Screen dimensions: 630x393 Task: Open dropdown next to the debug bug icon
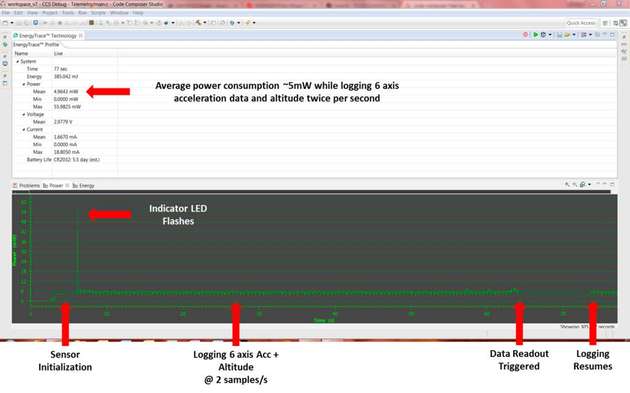click(x=173, y=23)
